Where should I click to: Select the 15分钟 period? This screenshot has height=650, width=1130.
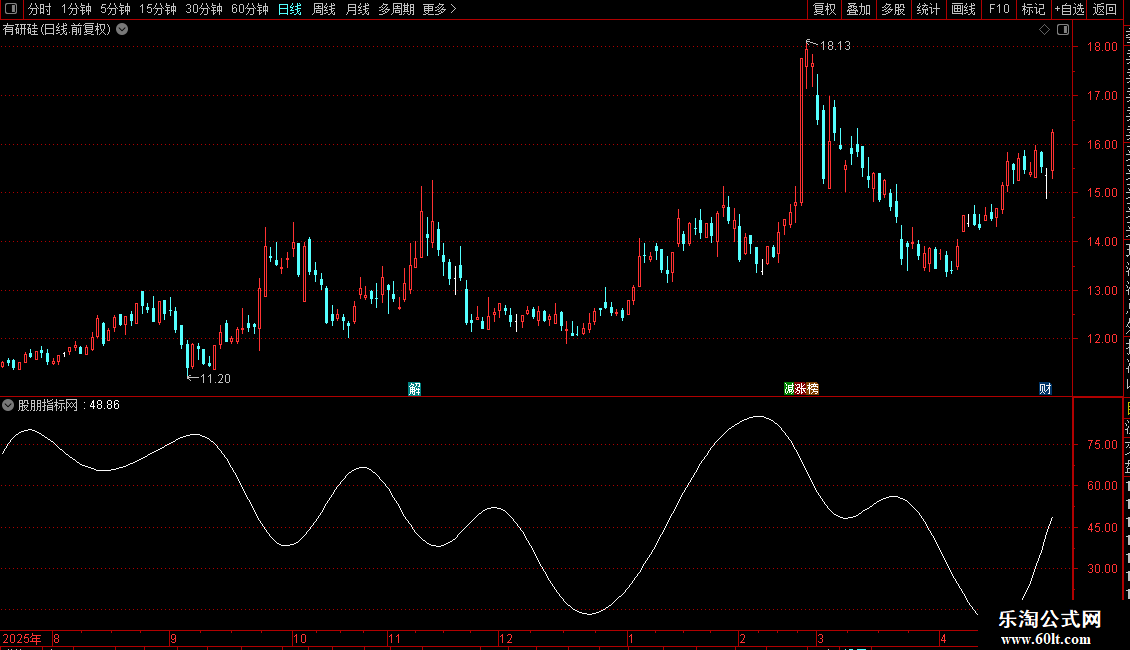157,9
